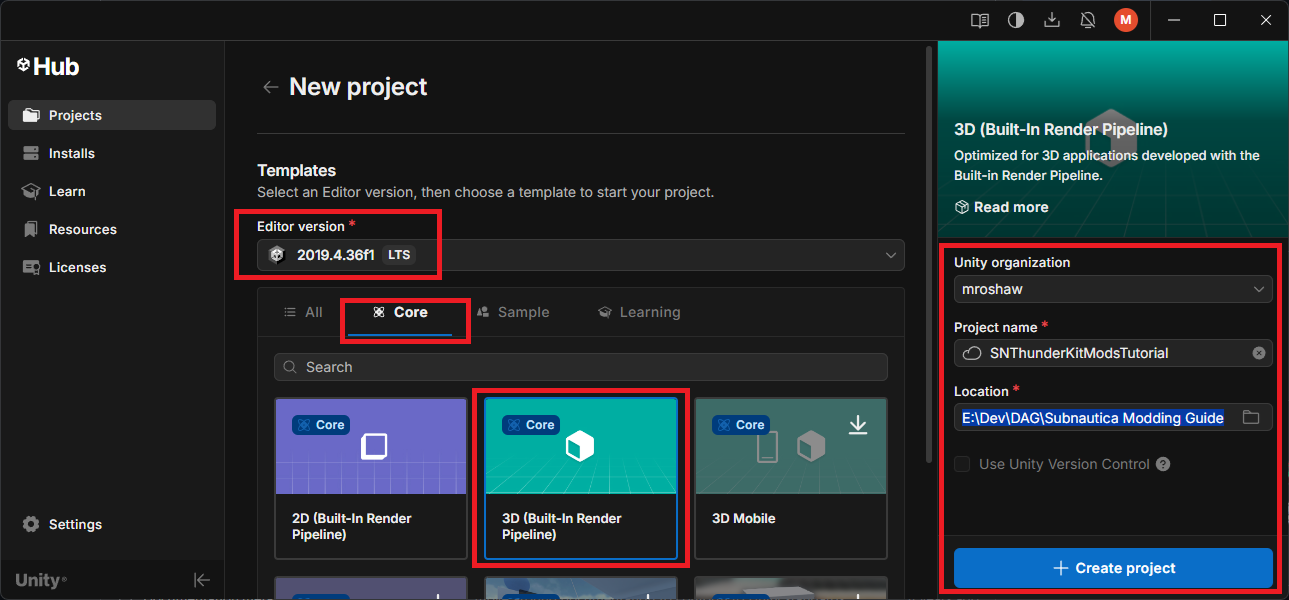Open Licenses in the sidebar
This screenshot has width=1289, height=600.
click(x=112, y=267)
